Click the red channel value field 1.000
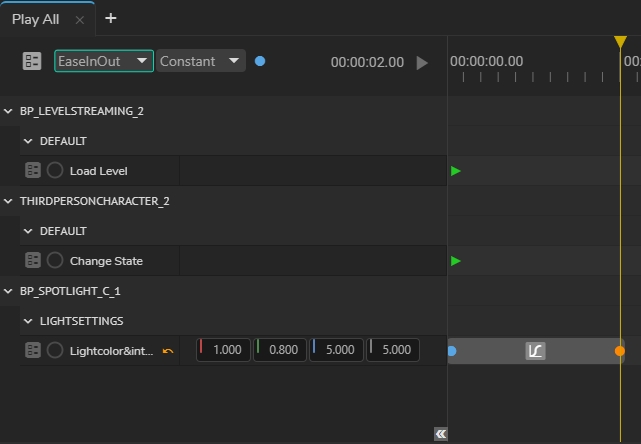The image size is (641, 444). pyautogui.click(x=224, y=350)
